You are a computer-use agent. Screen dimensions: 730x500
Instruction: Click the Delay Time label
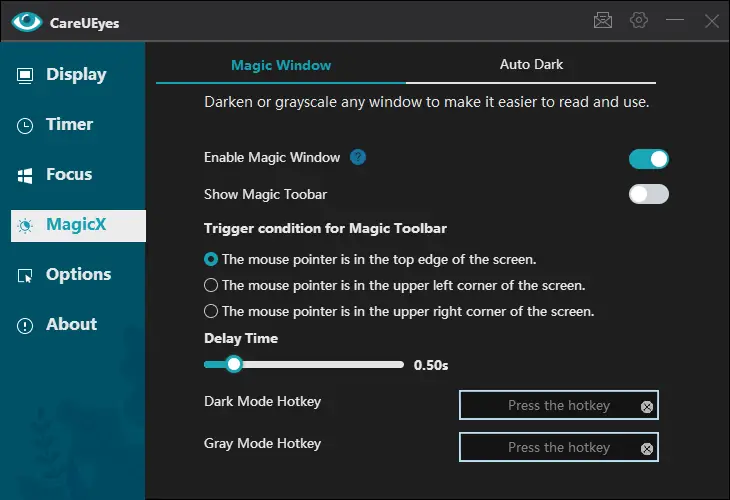pyautogui.click(x=241, y=338)
